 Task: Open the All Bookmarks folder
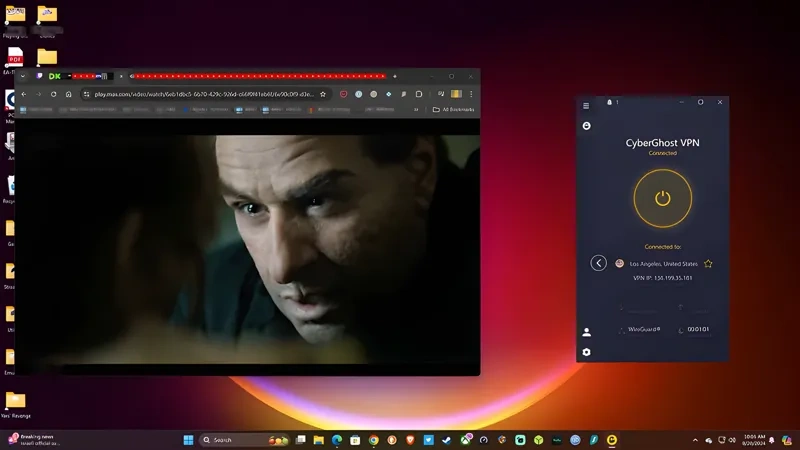[x=453, y=109]
